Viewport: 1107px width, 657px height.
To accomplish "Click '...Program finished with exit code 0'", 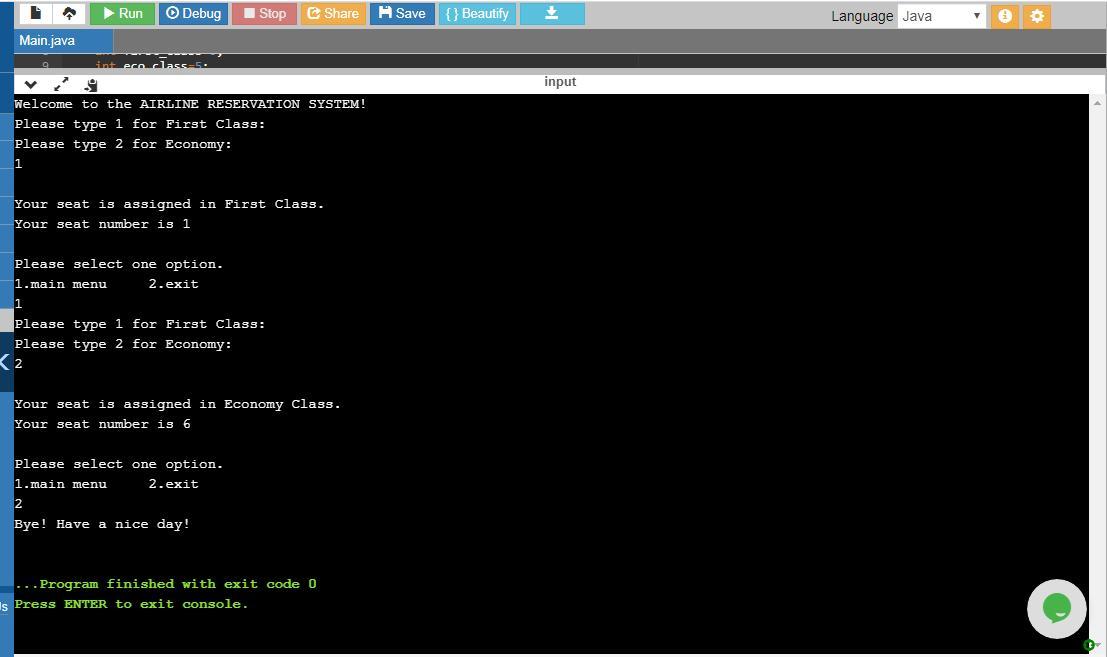I will pyautogui.click(x=165, y=584).
